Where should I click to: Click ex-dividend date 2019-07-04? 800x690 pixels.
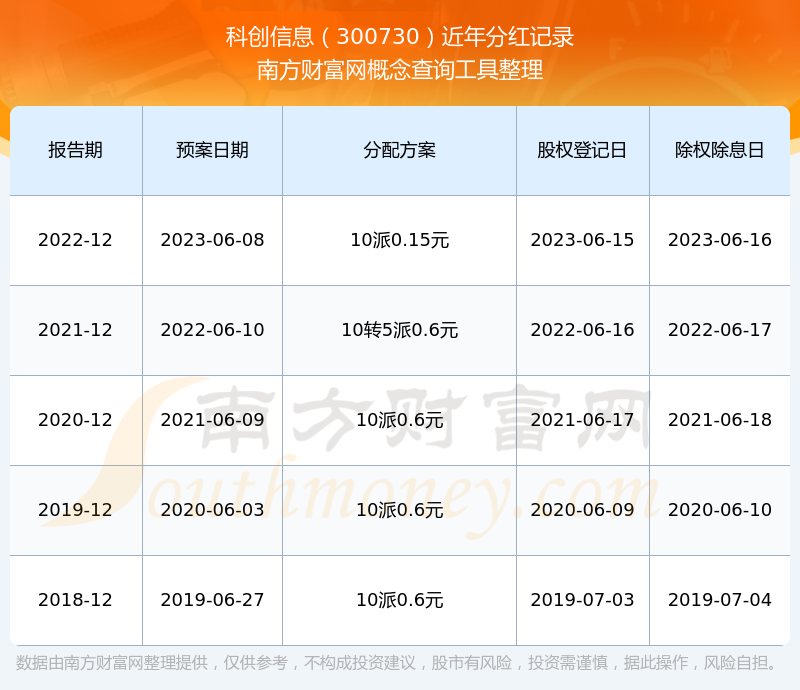click(720, 600)
